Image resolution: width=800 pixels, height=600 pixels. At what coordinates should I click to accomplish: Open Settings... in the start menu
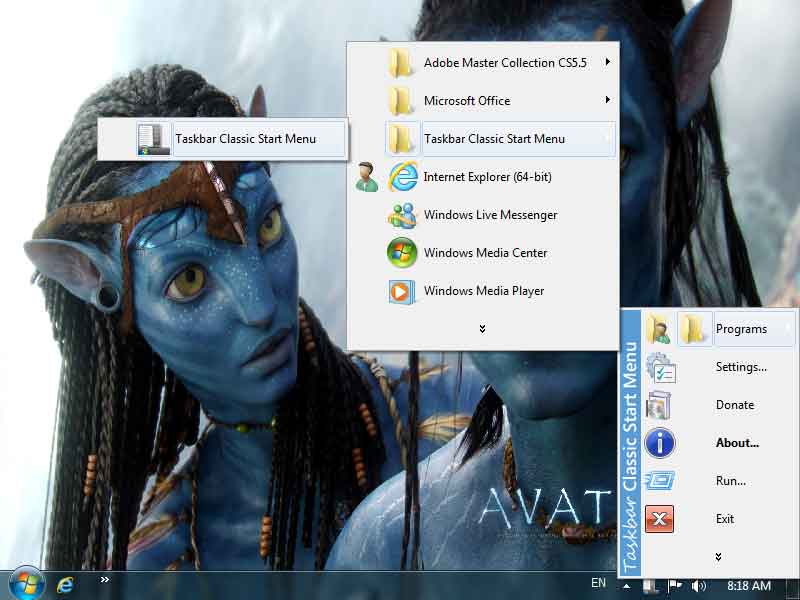pos(718,367)
